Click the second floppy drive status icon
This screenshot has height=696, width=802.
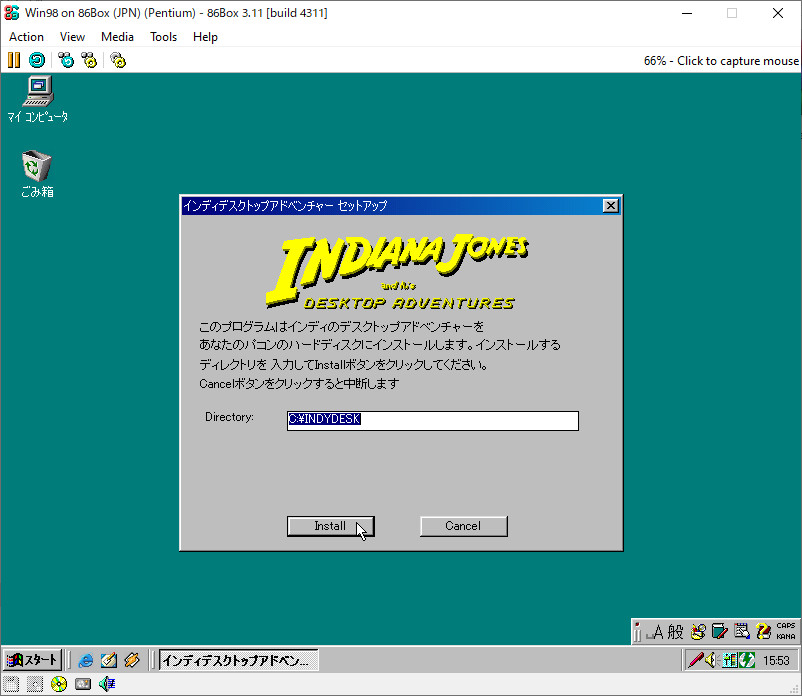click(x=35, y=684)
